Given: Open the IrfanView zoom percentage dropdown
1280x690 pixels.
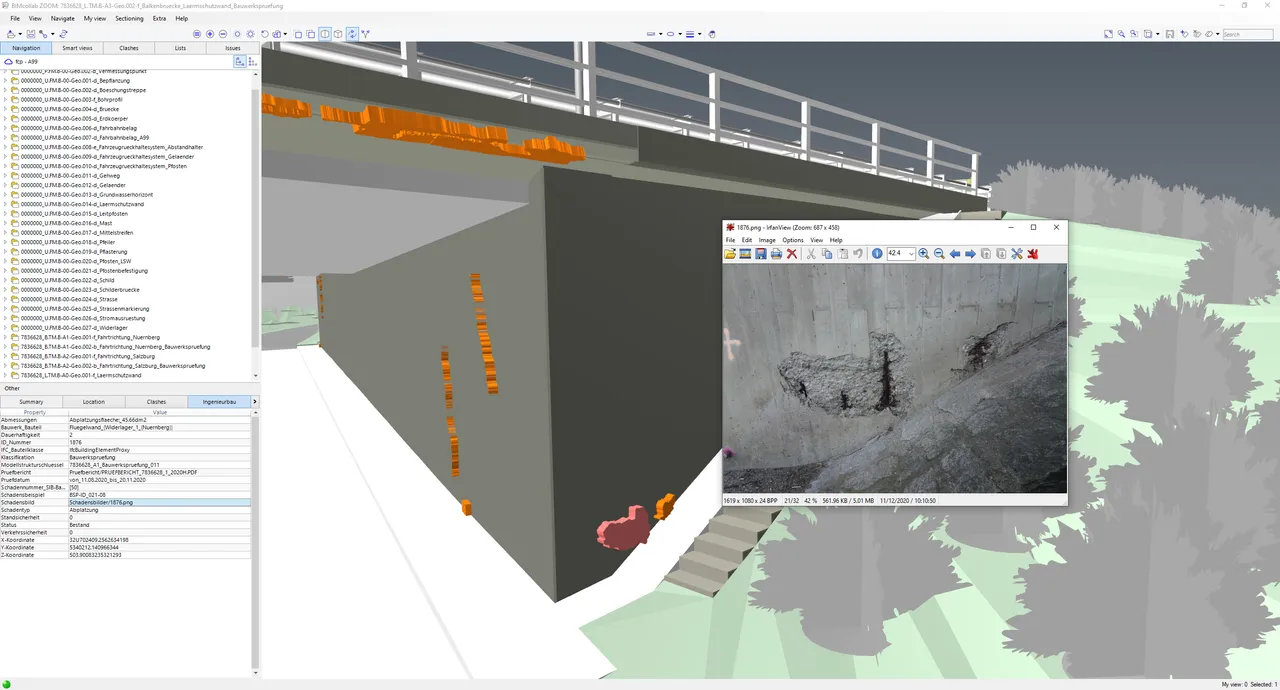Looking at the screenshot, I should [911, 254].
